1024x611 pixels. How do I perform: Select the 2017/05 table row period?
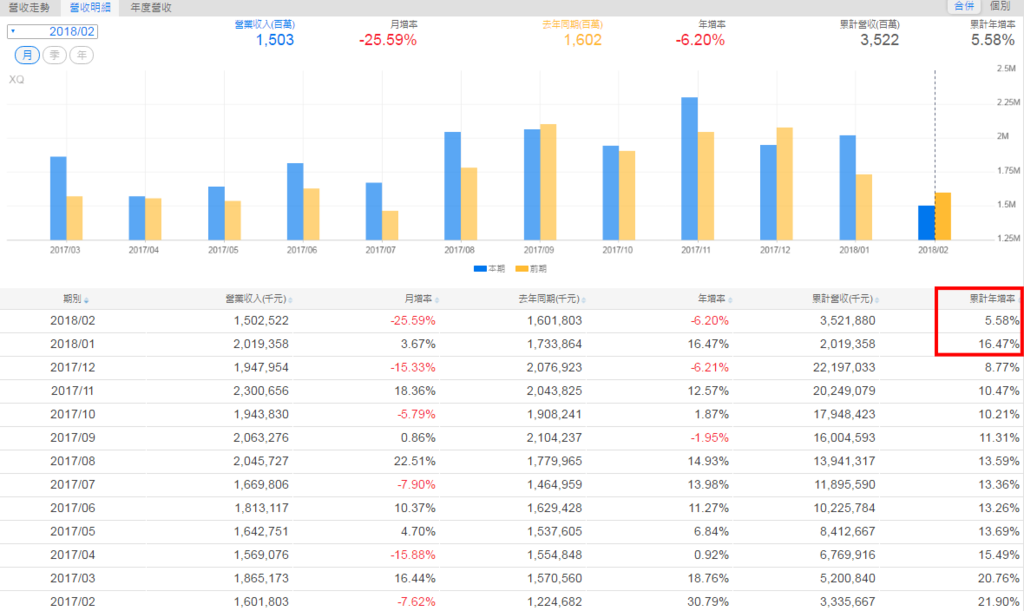pyautogui.click(x=72, y=532)
